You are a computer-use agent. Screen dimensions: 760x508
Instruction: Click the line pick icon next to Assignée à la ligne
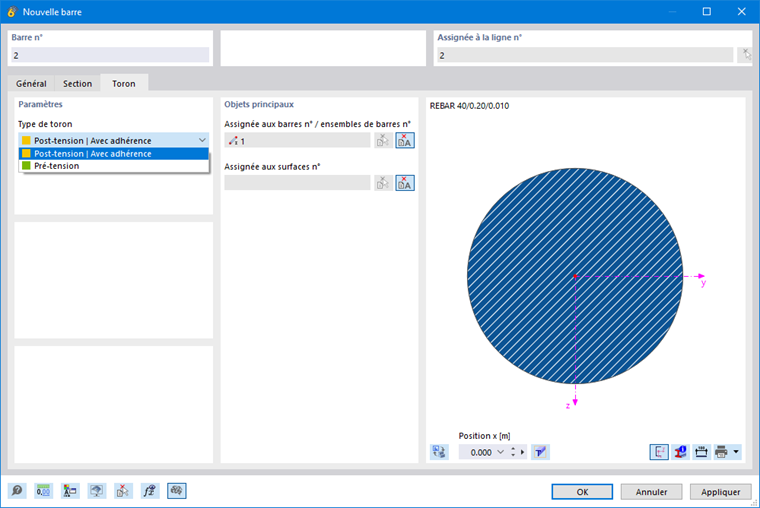click(x=745, y=55)
